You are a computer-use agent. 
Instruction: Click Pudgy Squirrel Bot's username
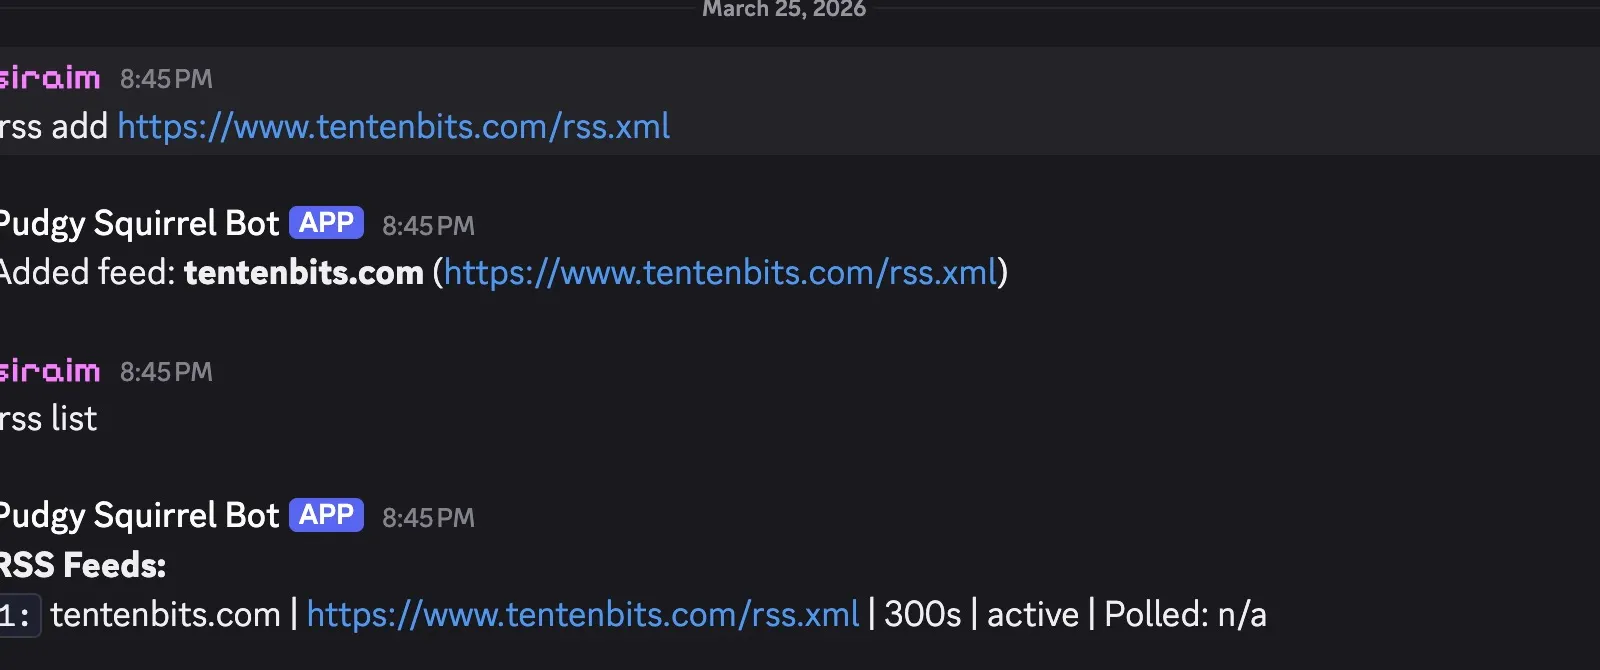pyautogui.click(x=139, y=222)
